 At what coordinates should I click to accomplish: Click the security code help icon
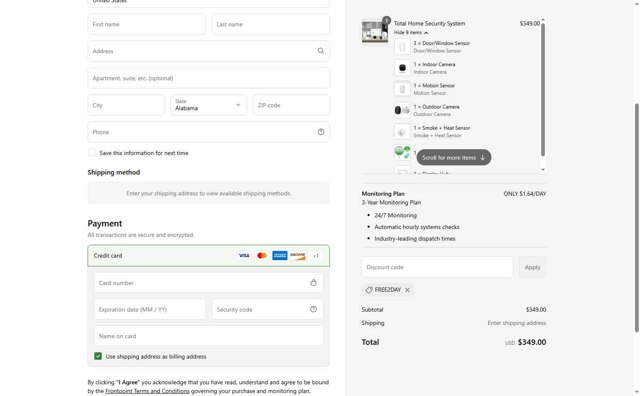coord(313,309)
